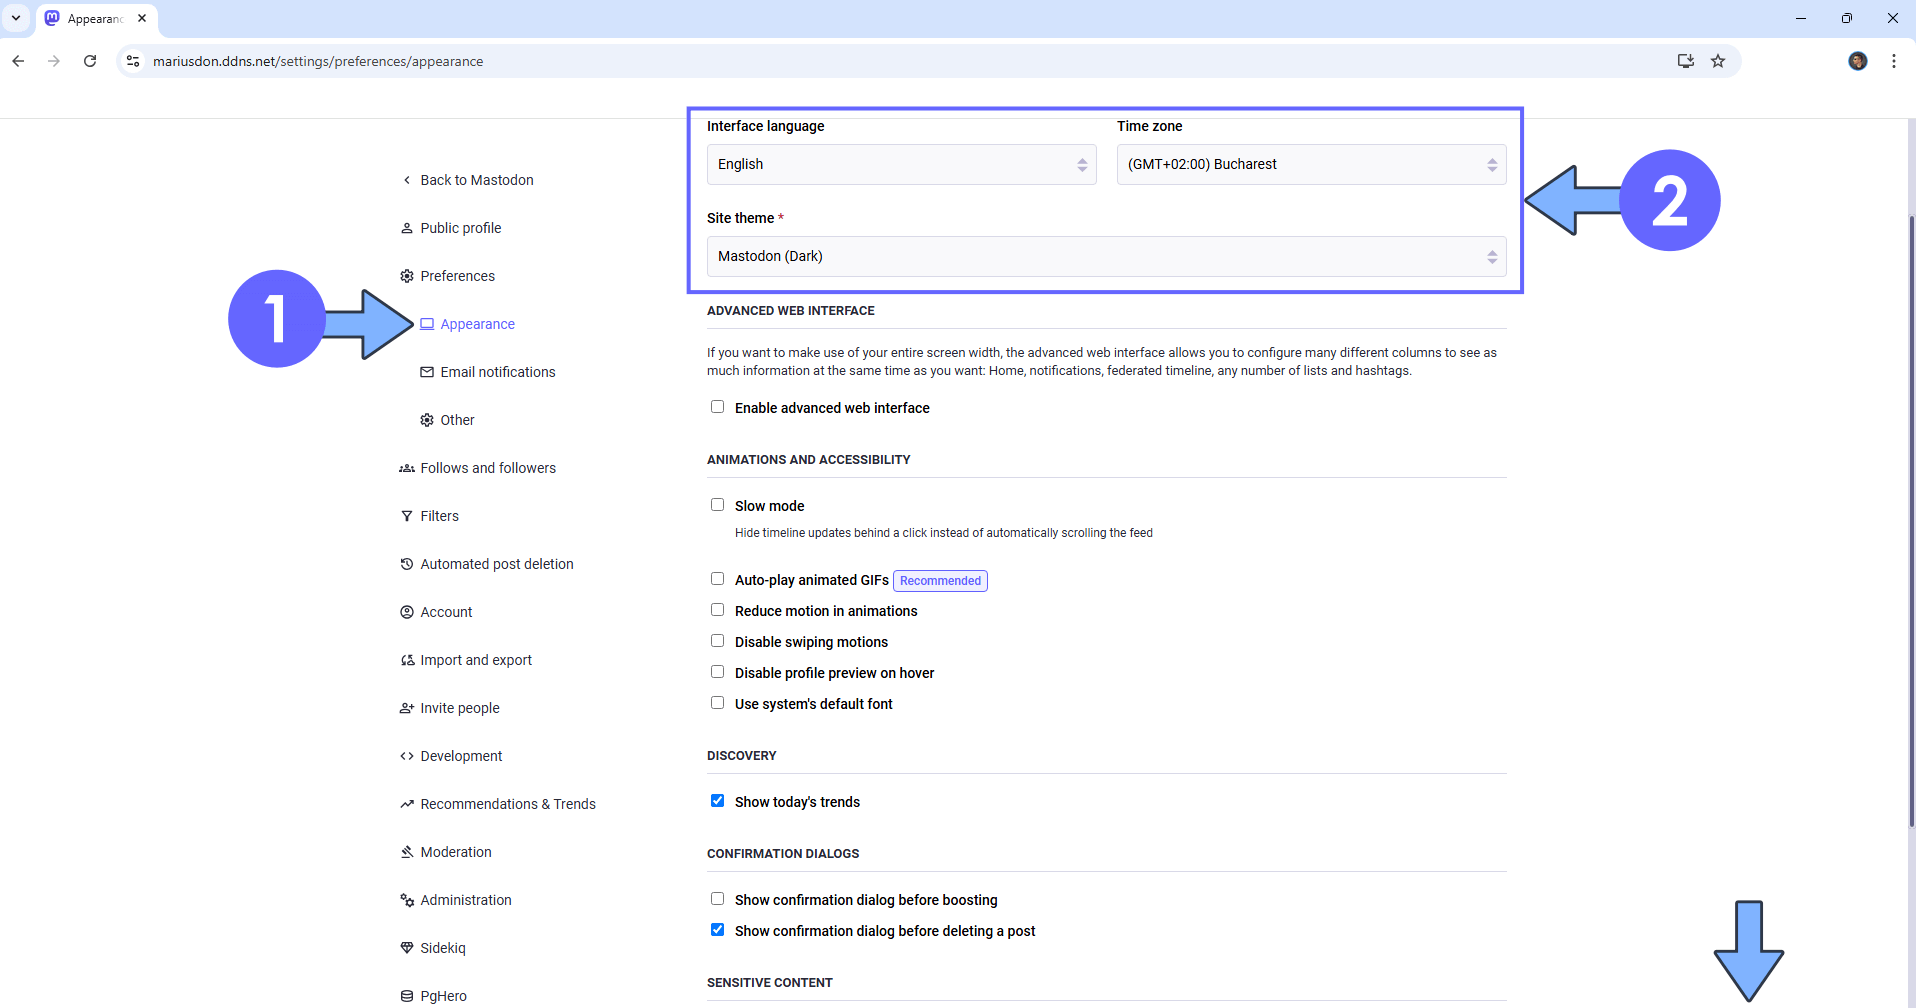
Task: Click the Other settings gear icon
Action: (427, 420)
